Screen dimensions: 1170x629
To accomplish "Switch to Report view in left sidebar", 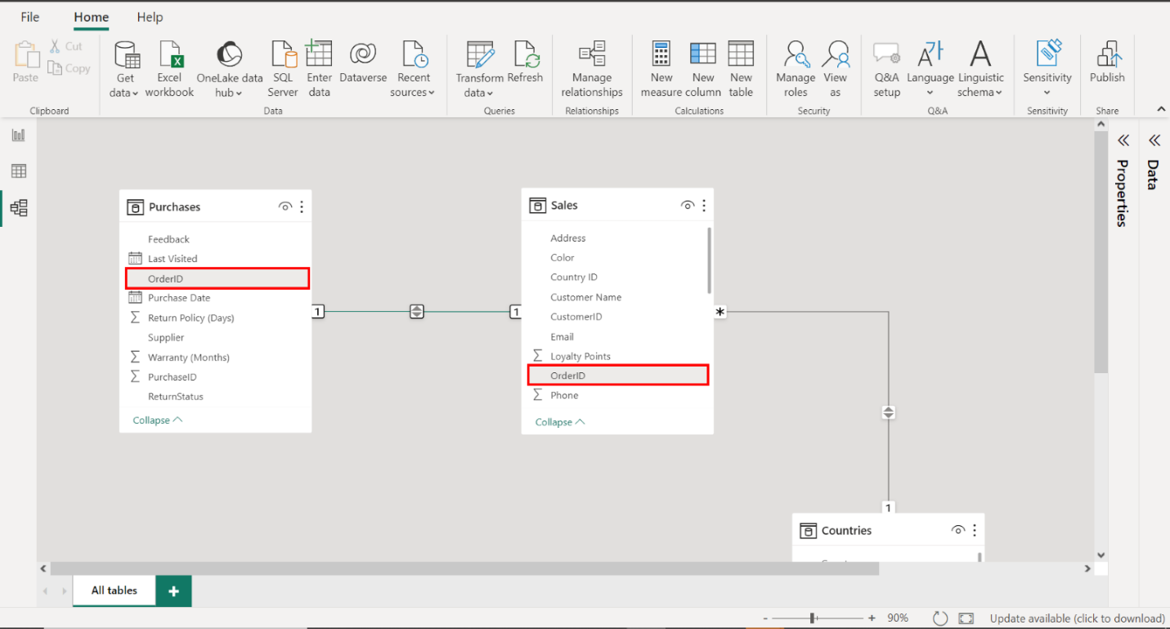I will tap(18, 135).
